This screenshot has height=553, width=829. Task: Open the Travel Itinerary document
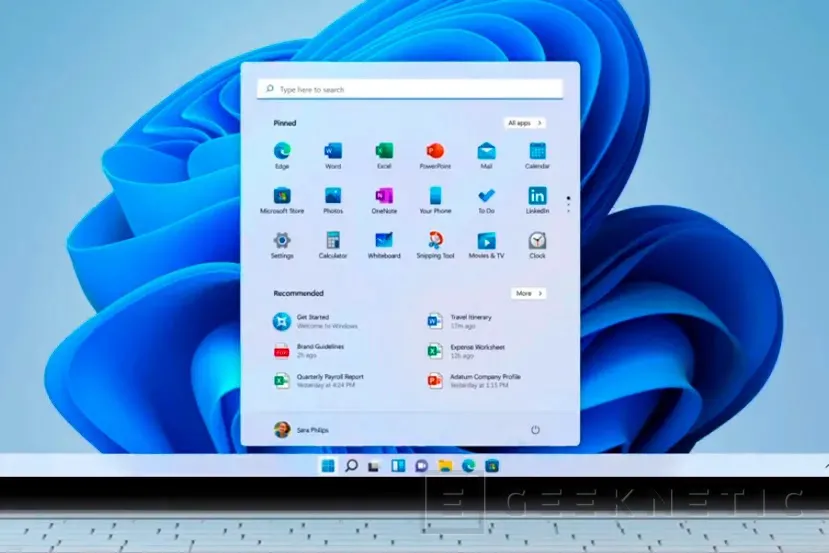[x=459, y=321]
